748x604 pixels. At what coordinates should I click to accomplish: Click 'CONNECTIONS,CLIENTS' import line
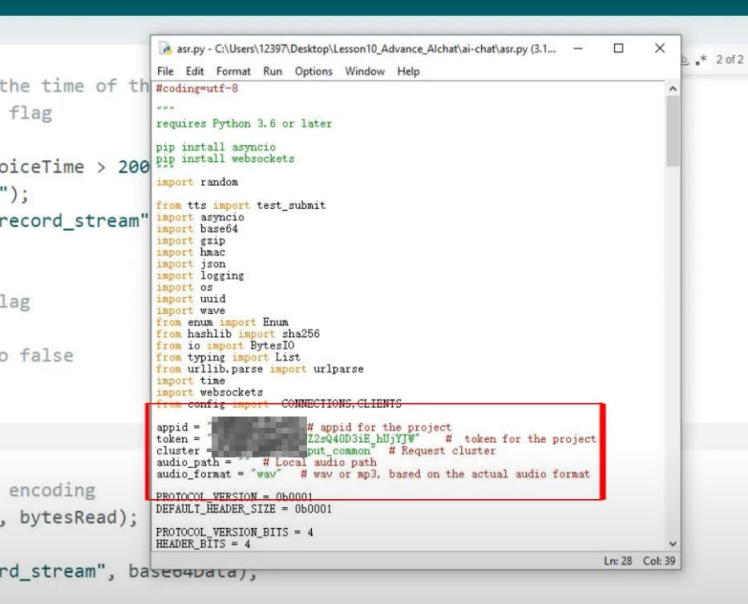[x=279, y=404]
